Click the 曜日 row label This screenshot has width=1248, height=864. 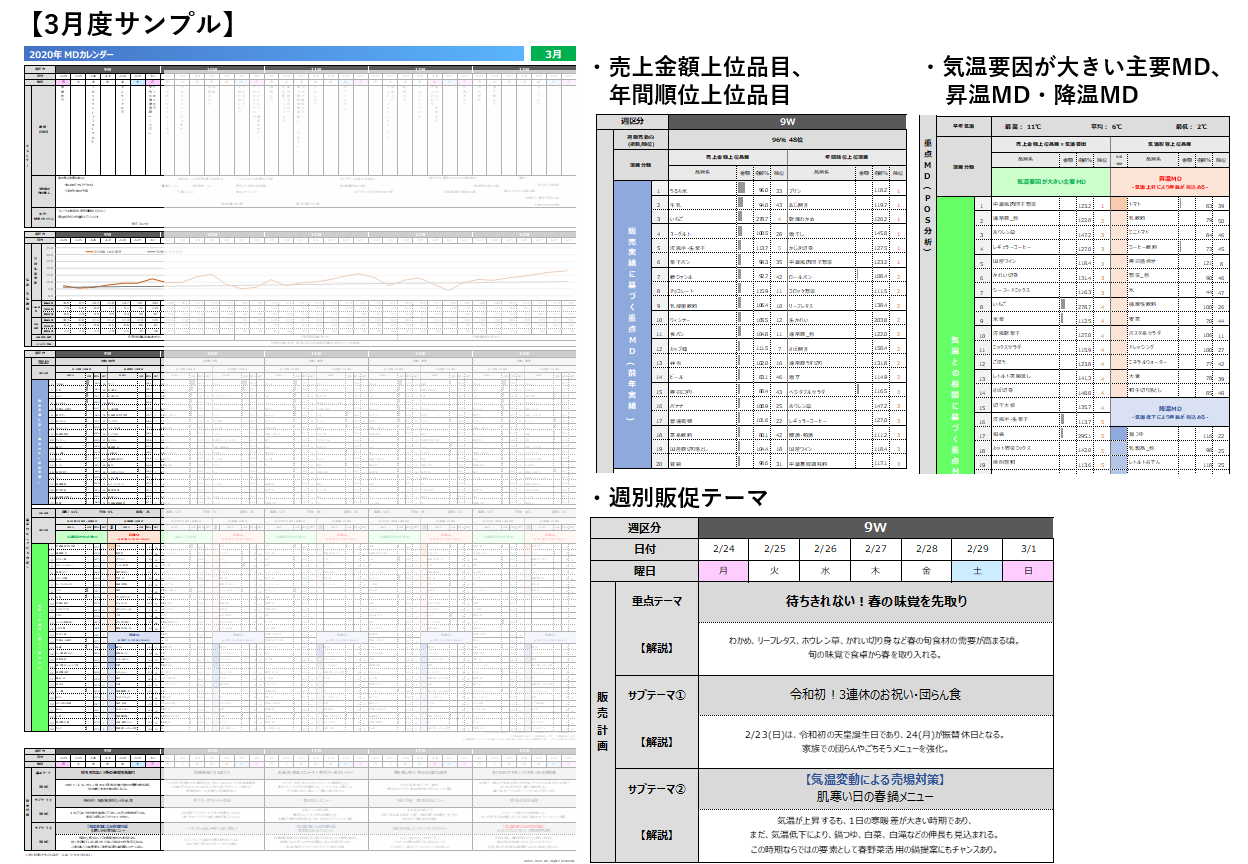click(x=644, y=571)
